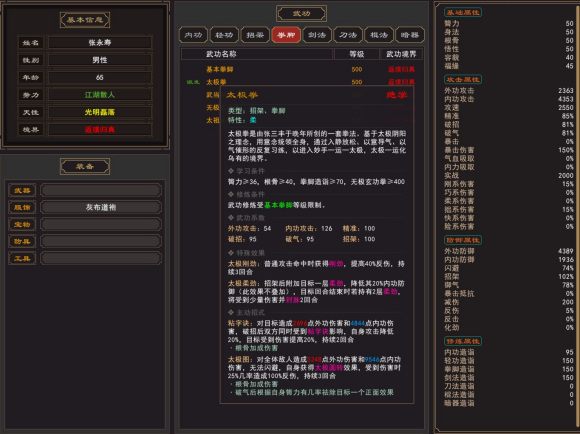Click the equipped 灰布道袍 clothing slot

(101, 208)
